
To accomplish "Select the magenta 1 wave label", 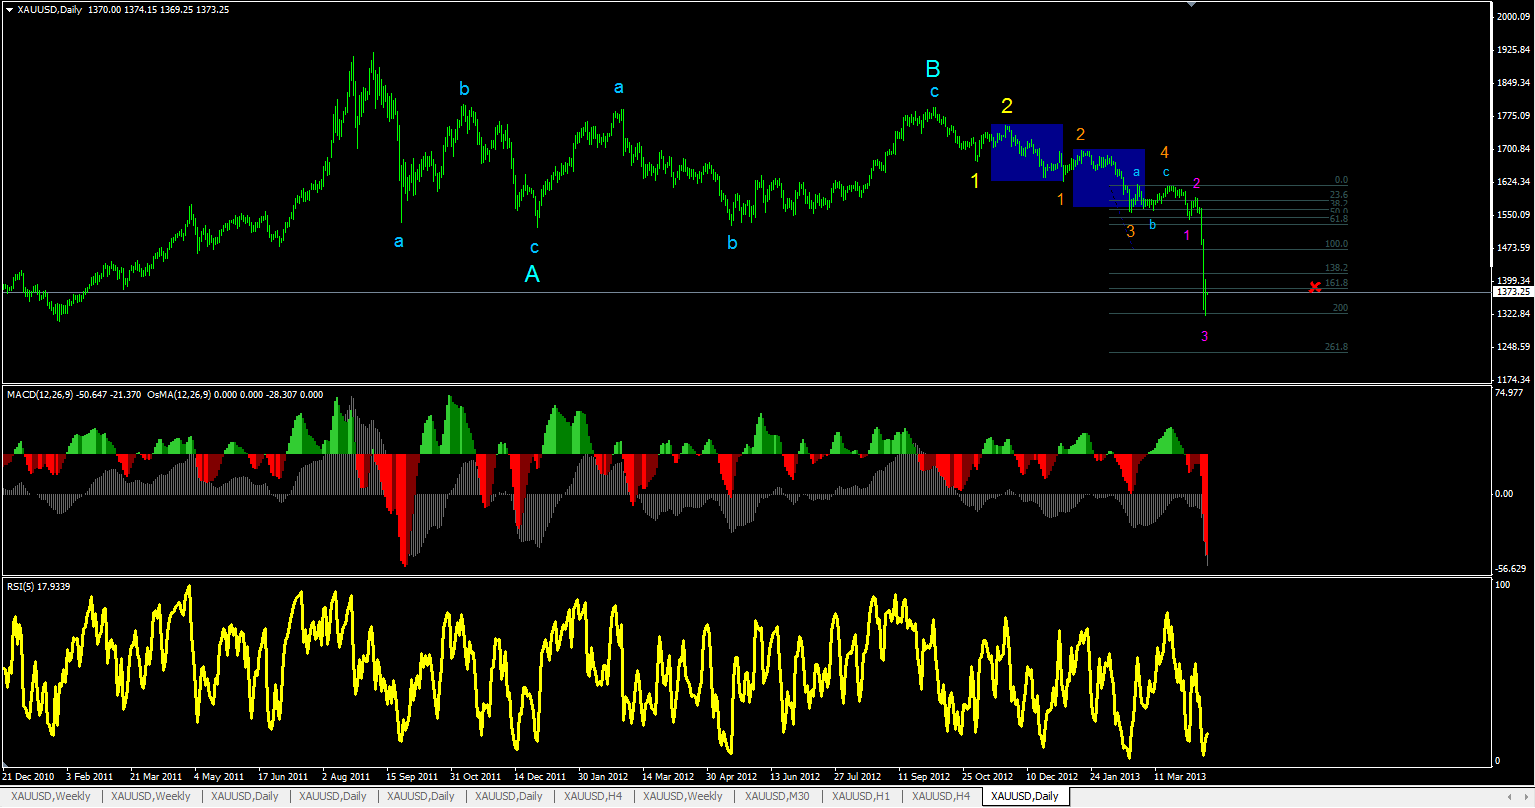I will [x=1187, y=235].
